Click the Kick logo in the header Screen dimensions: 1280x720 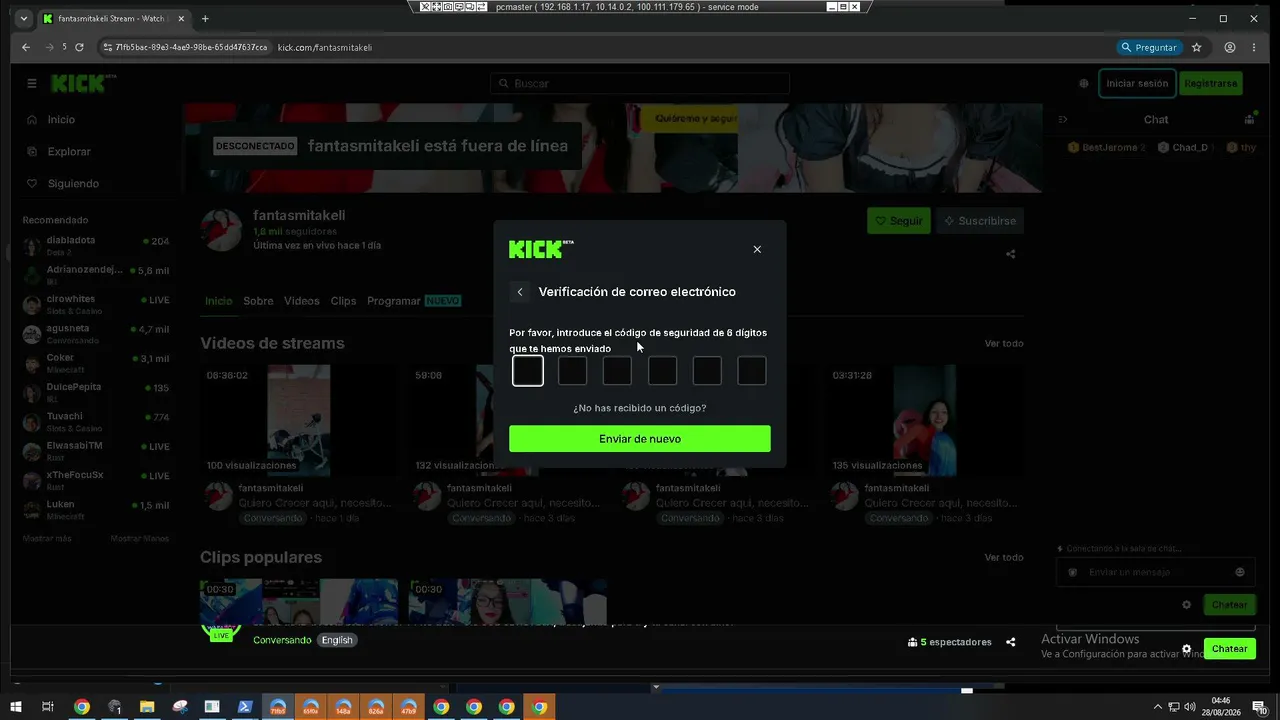(x=82, y=84)
